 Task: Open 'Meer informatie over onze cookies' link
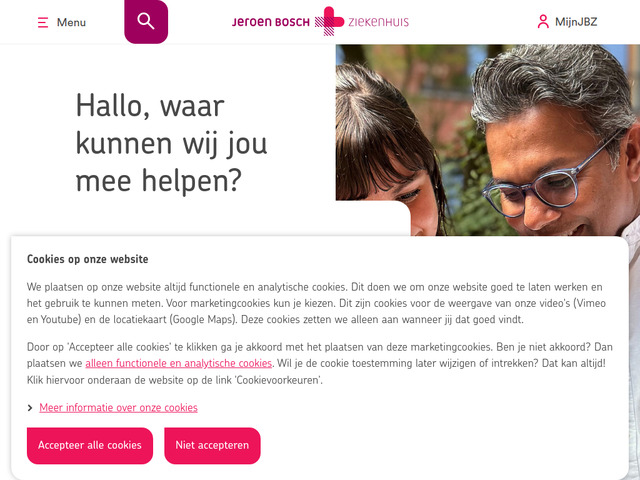[x=118, y=408]
